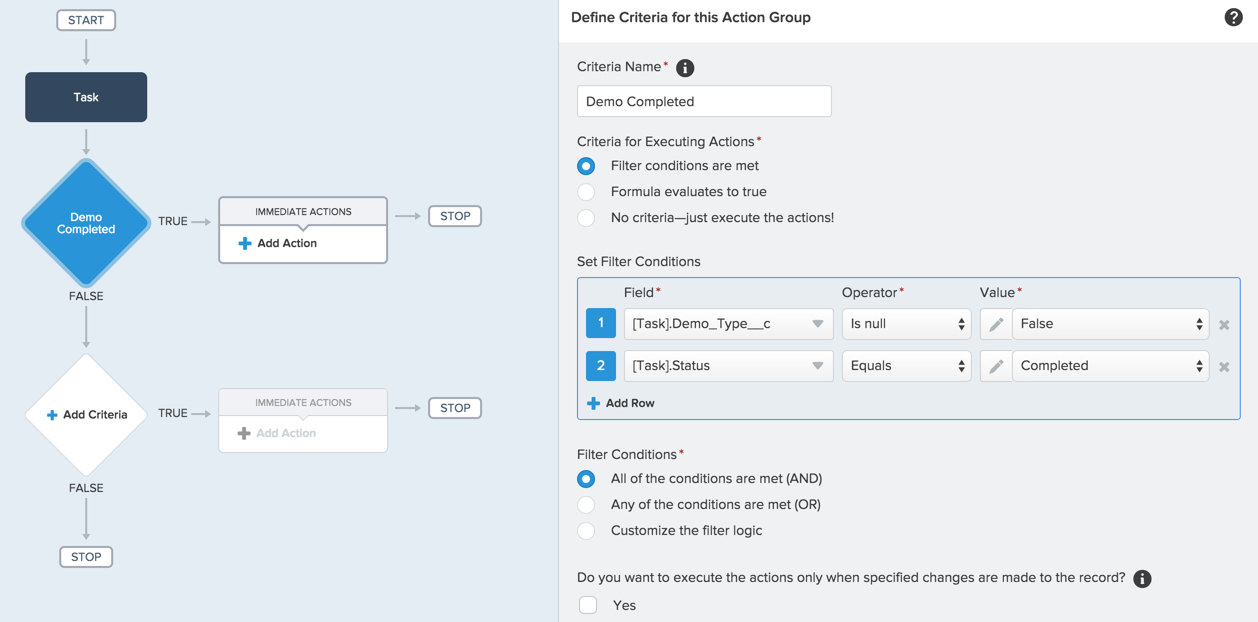Click the help question mark icon
Image resolution: width=1258 pixels, height=622 pixels.
pyautogui.click(x=1233, y=17)
